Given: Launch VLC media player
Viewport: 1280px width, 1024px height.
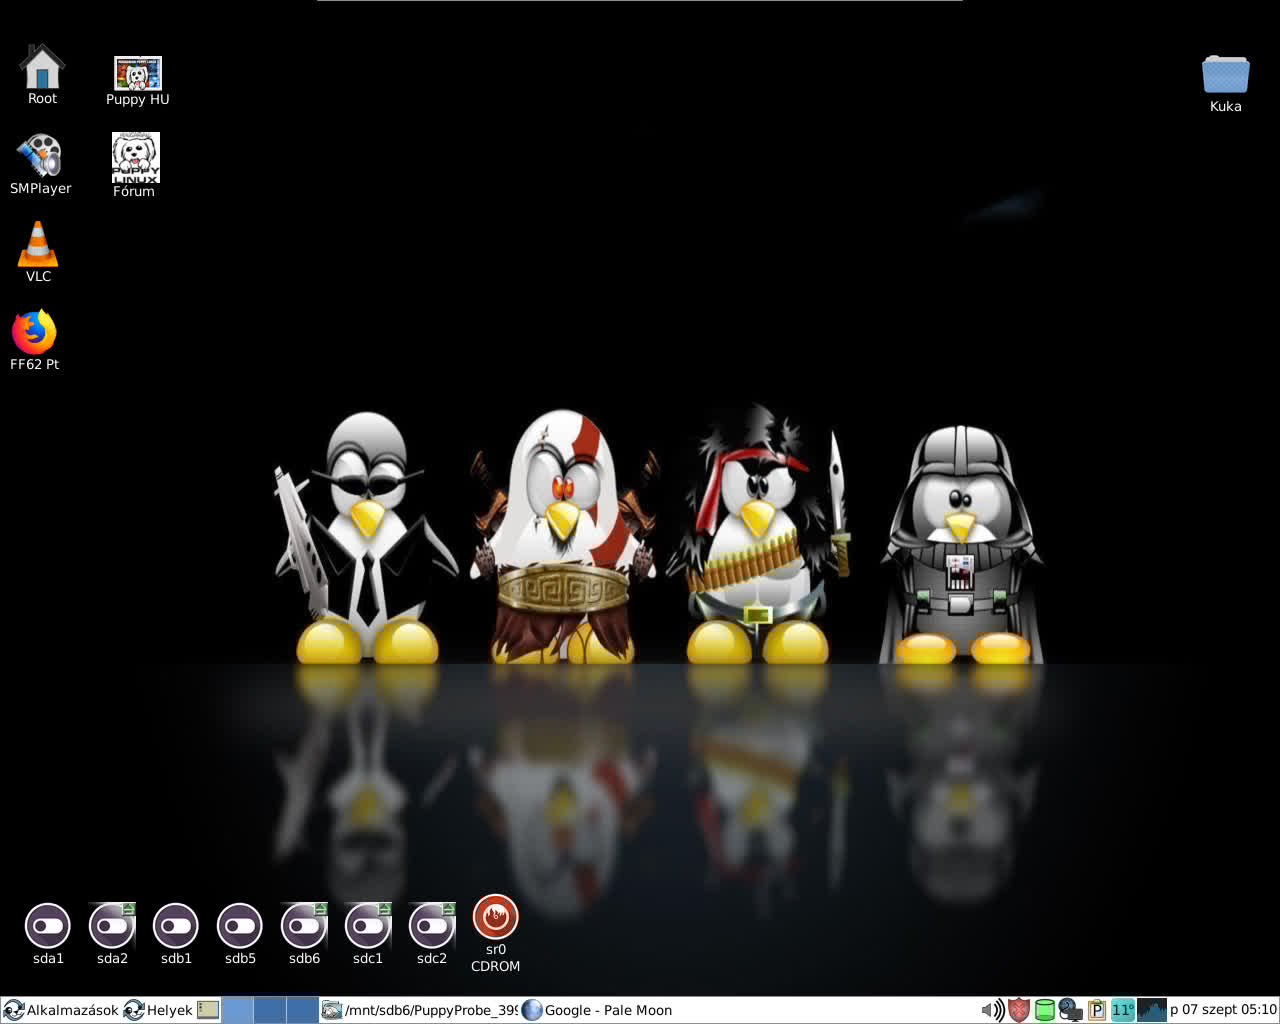Looking at the screenshot, I should point(38,243).
